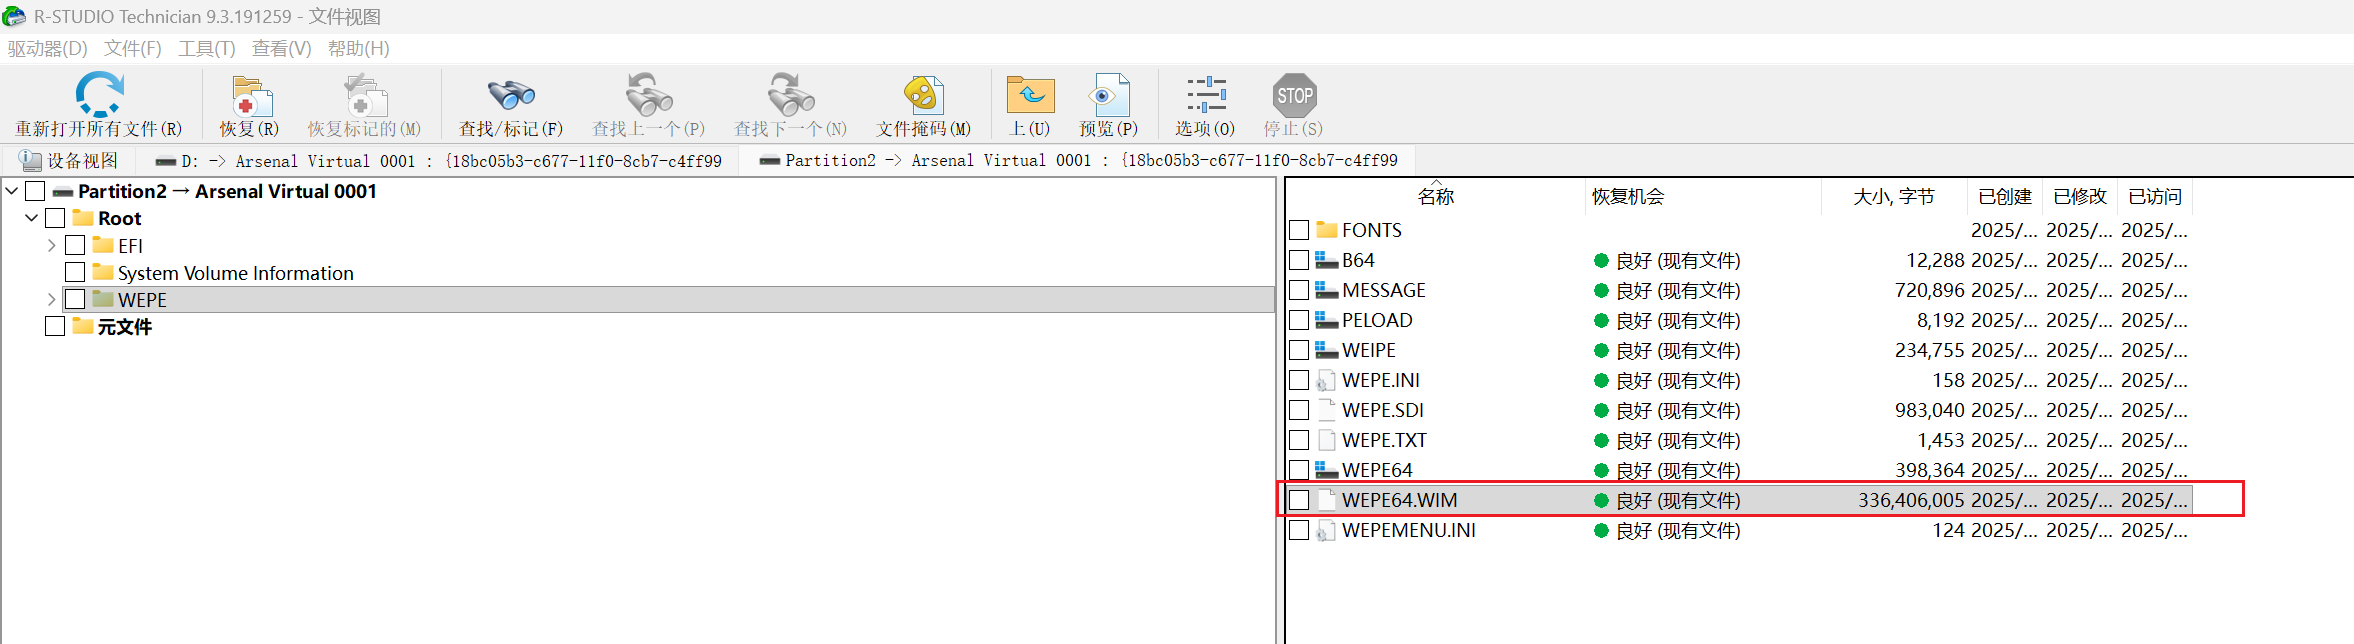The image size is (2354, 644).
Task: Mark the EFI folder checkbox in tree
Action: pos(75,245)
